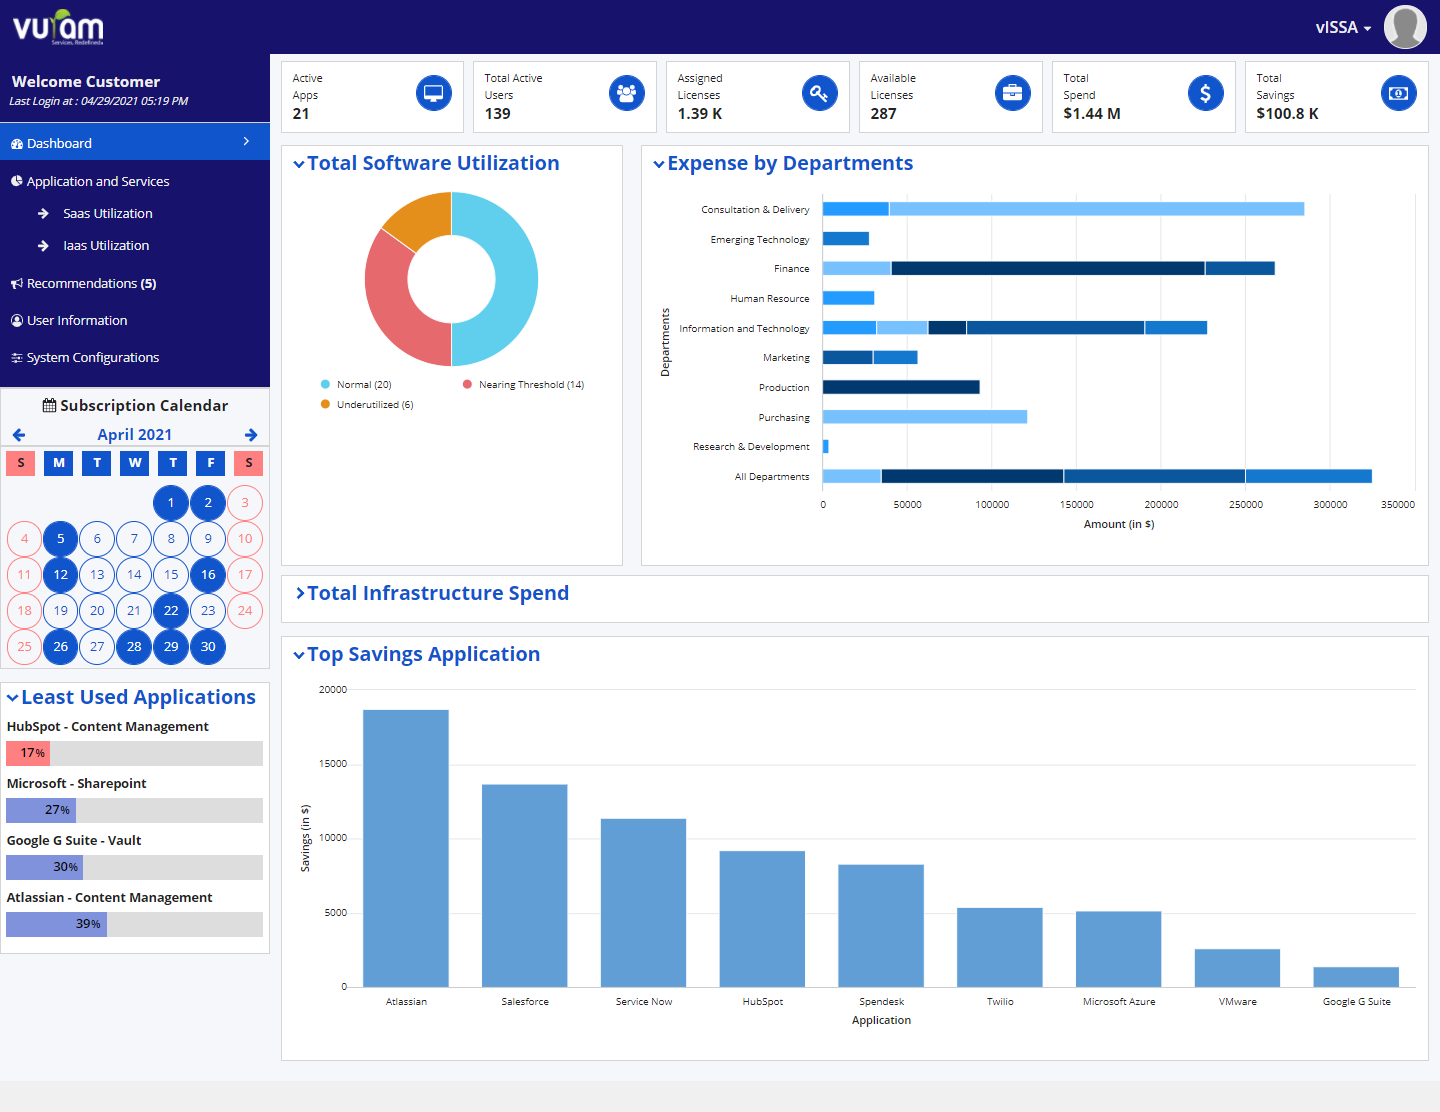Click the Atlassian savings bar

coord(406,848)
